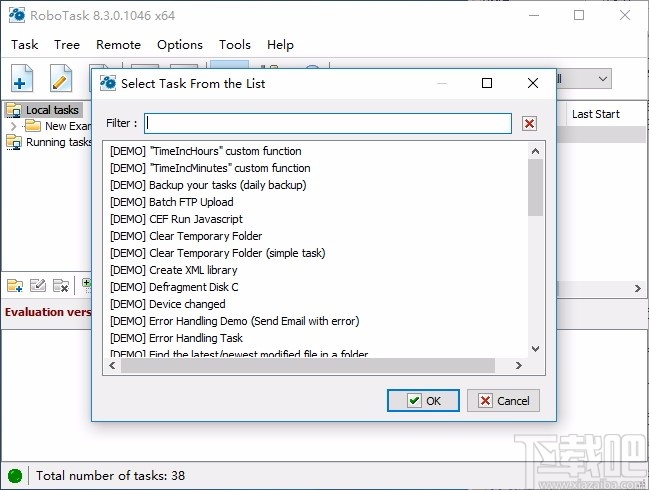Click the edit folder icon
Screen dimensions: 649x490
point(38,285)
